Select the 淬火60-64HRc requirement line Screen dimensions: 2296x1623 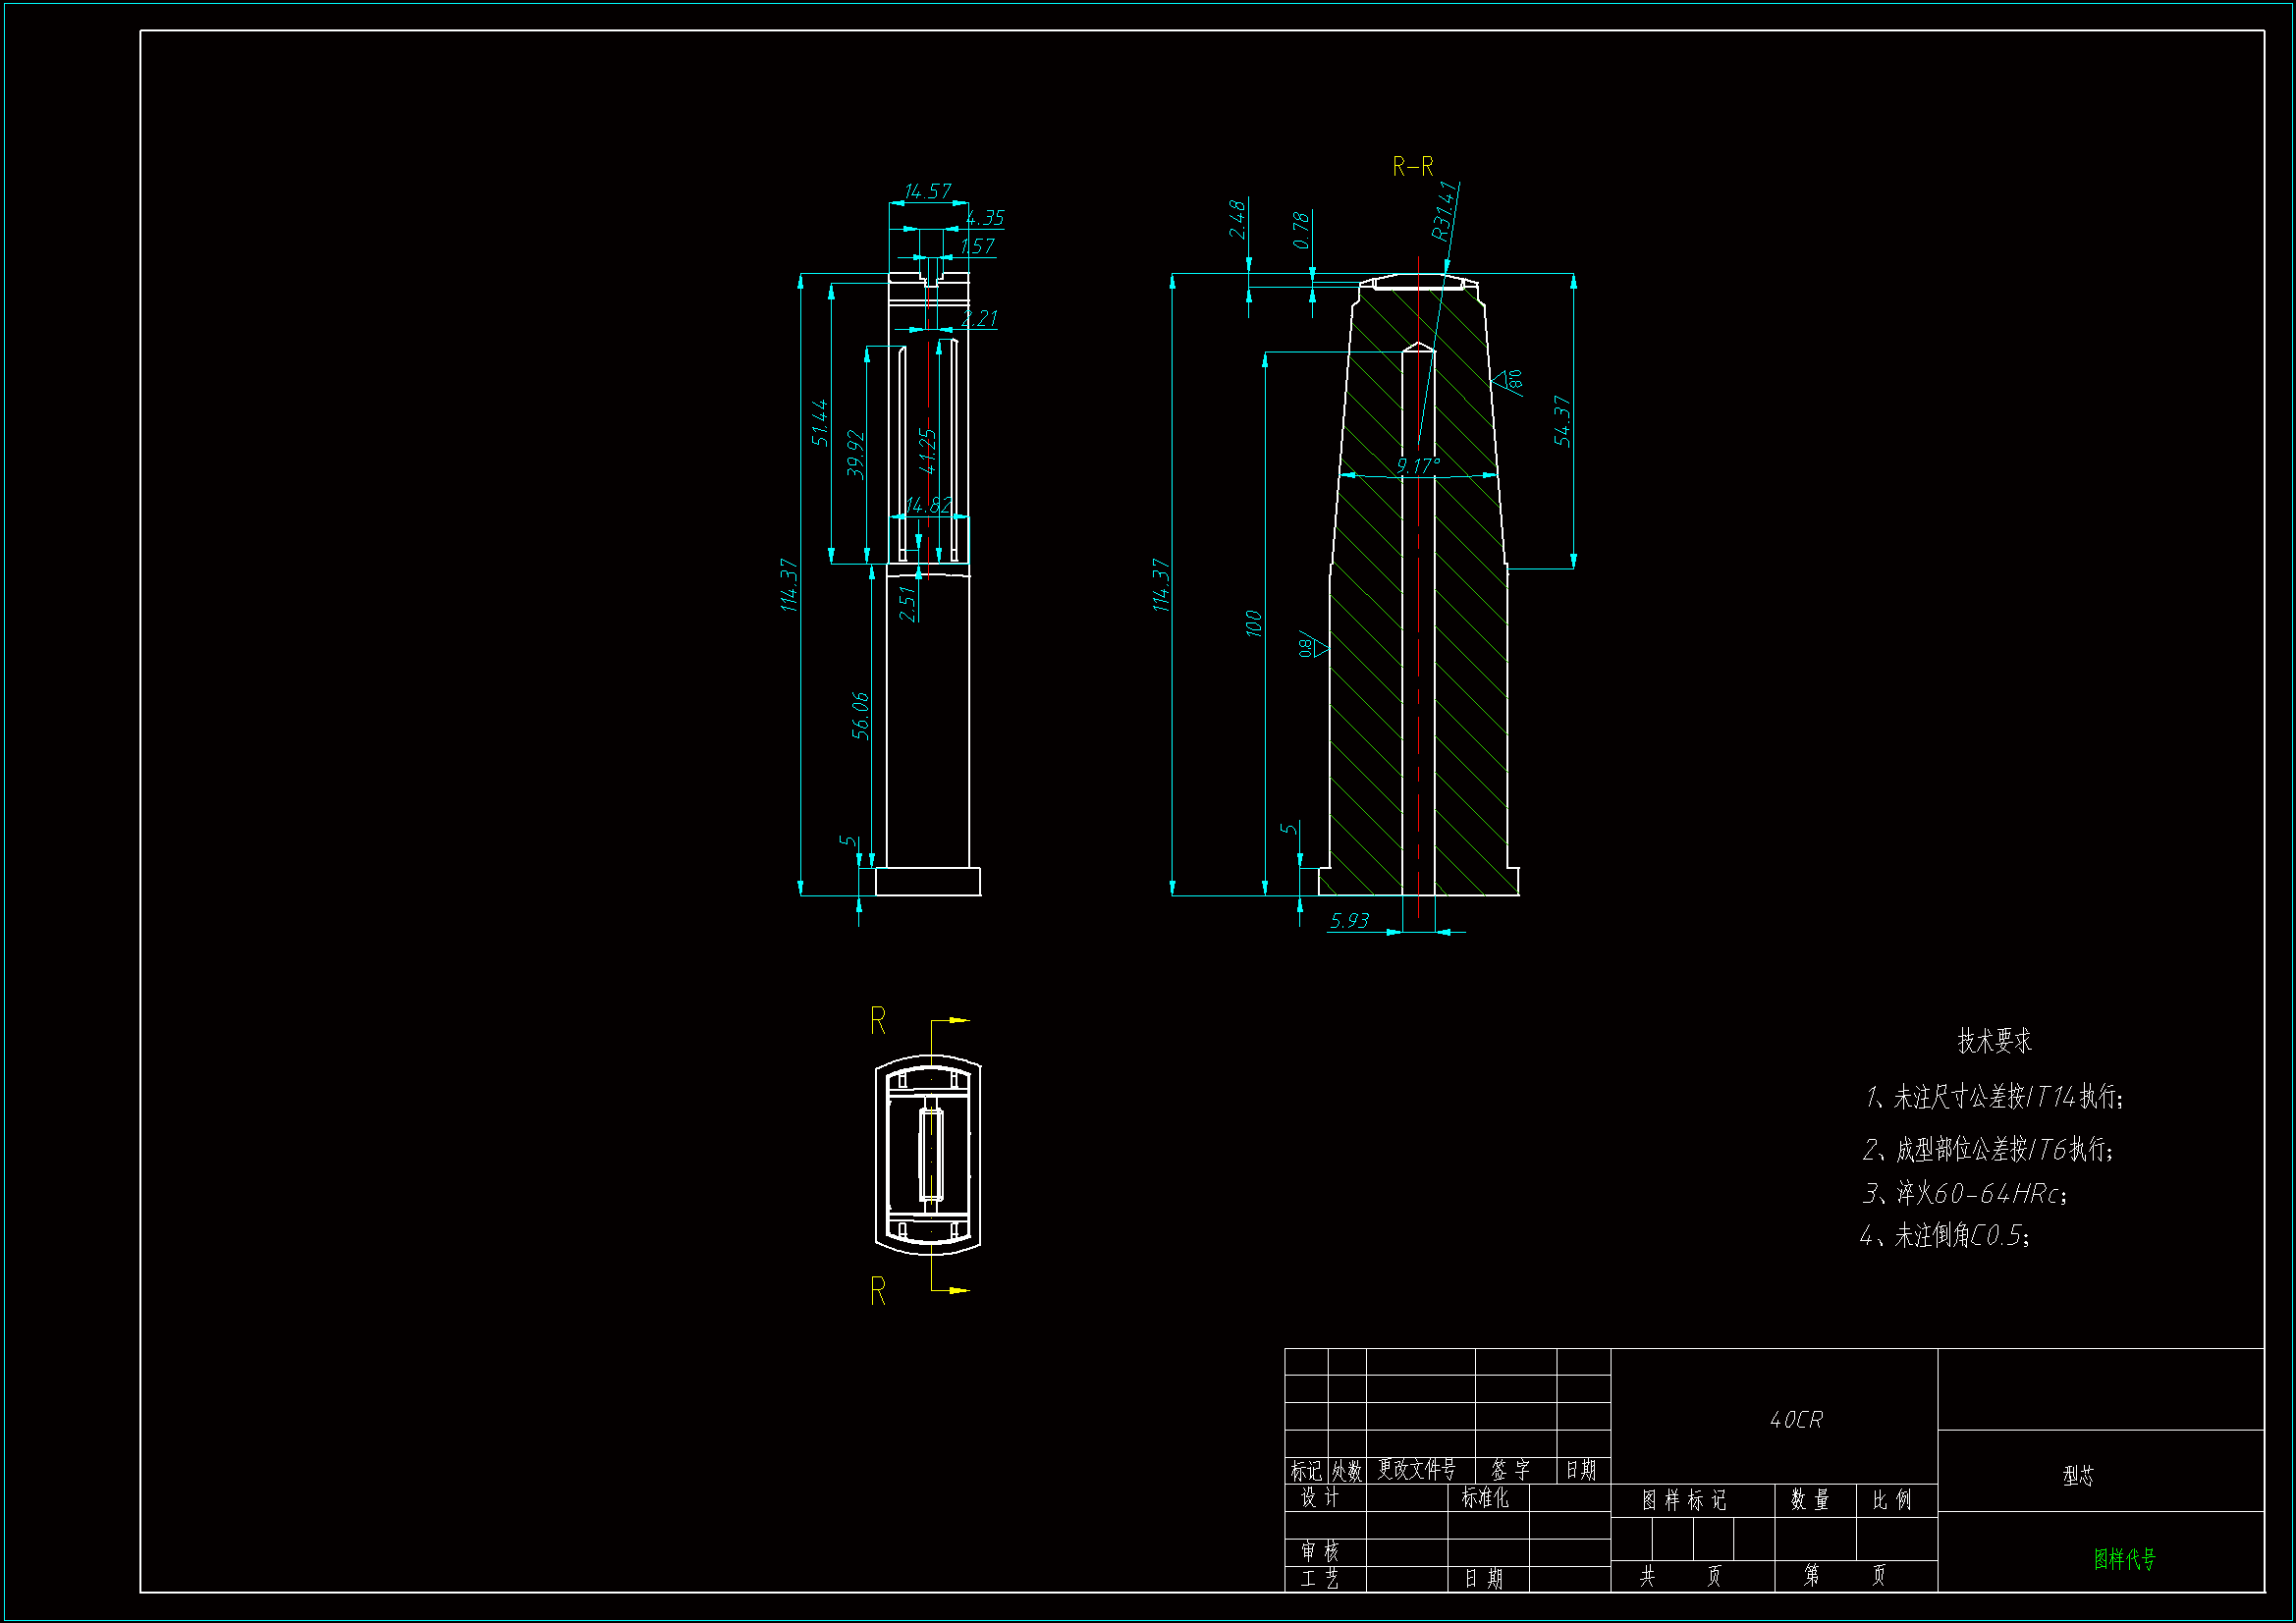(1964, 1194)
